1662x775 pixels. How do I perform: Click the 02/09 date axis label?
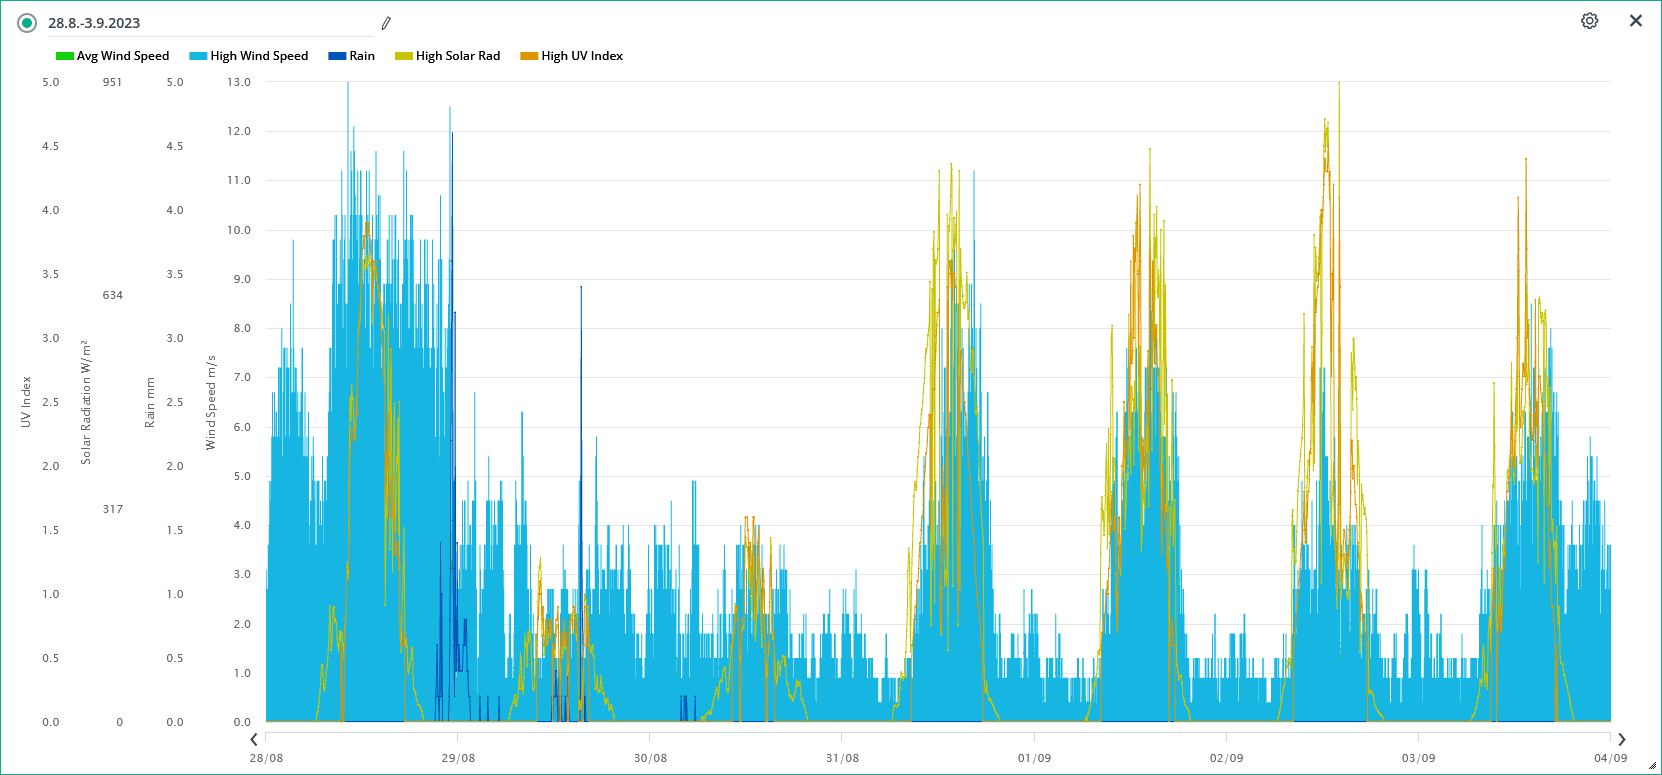[x=1226, y=758]
